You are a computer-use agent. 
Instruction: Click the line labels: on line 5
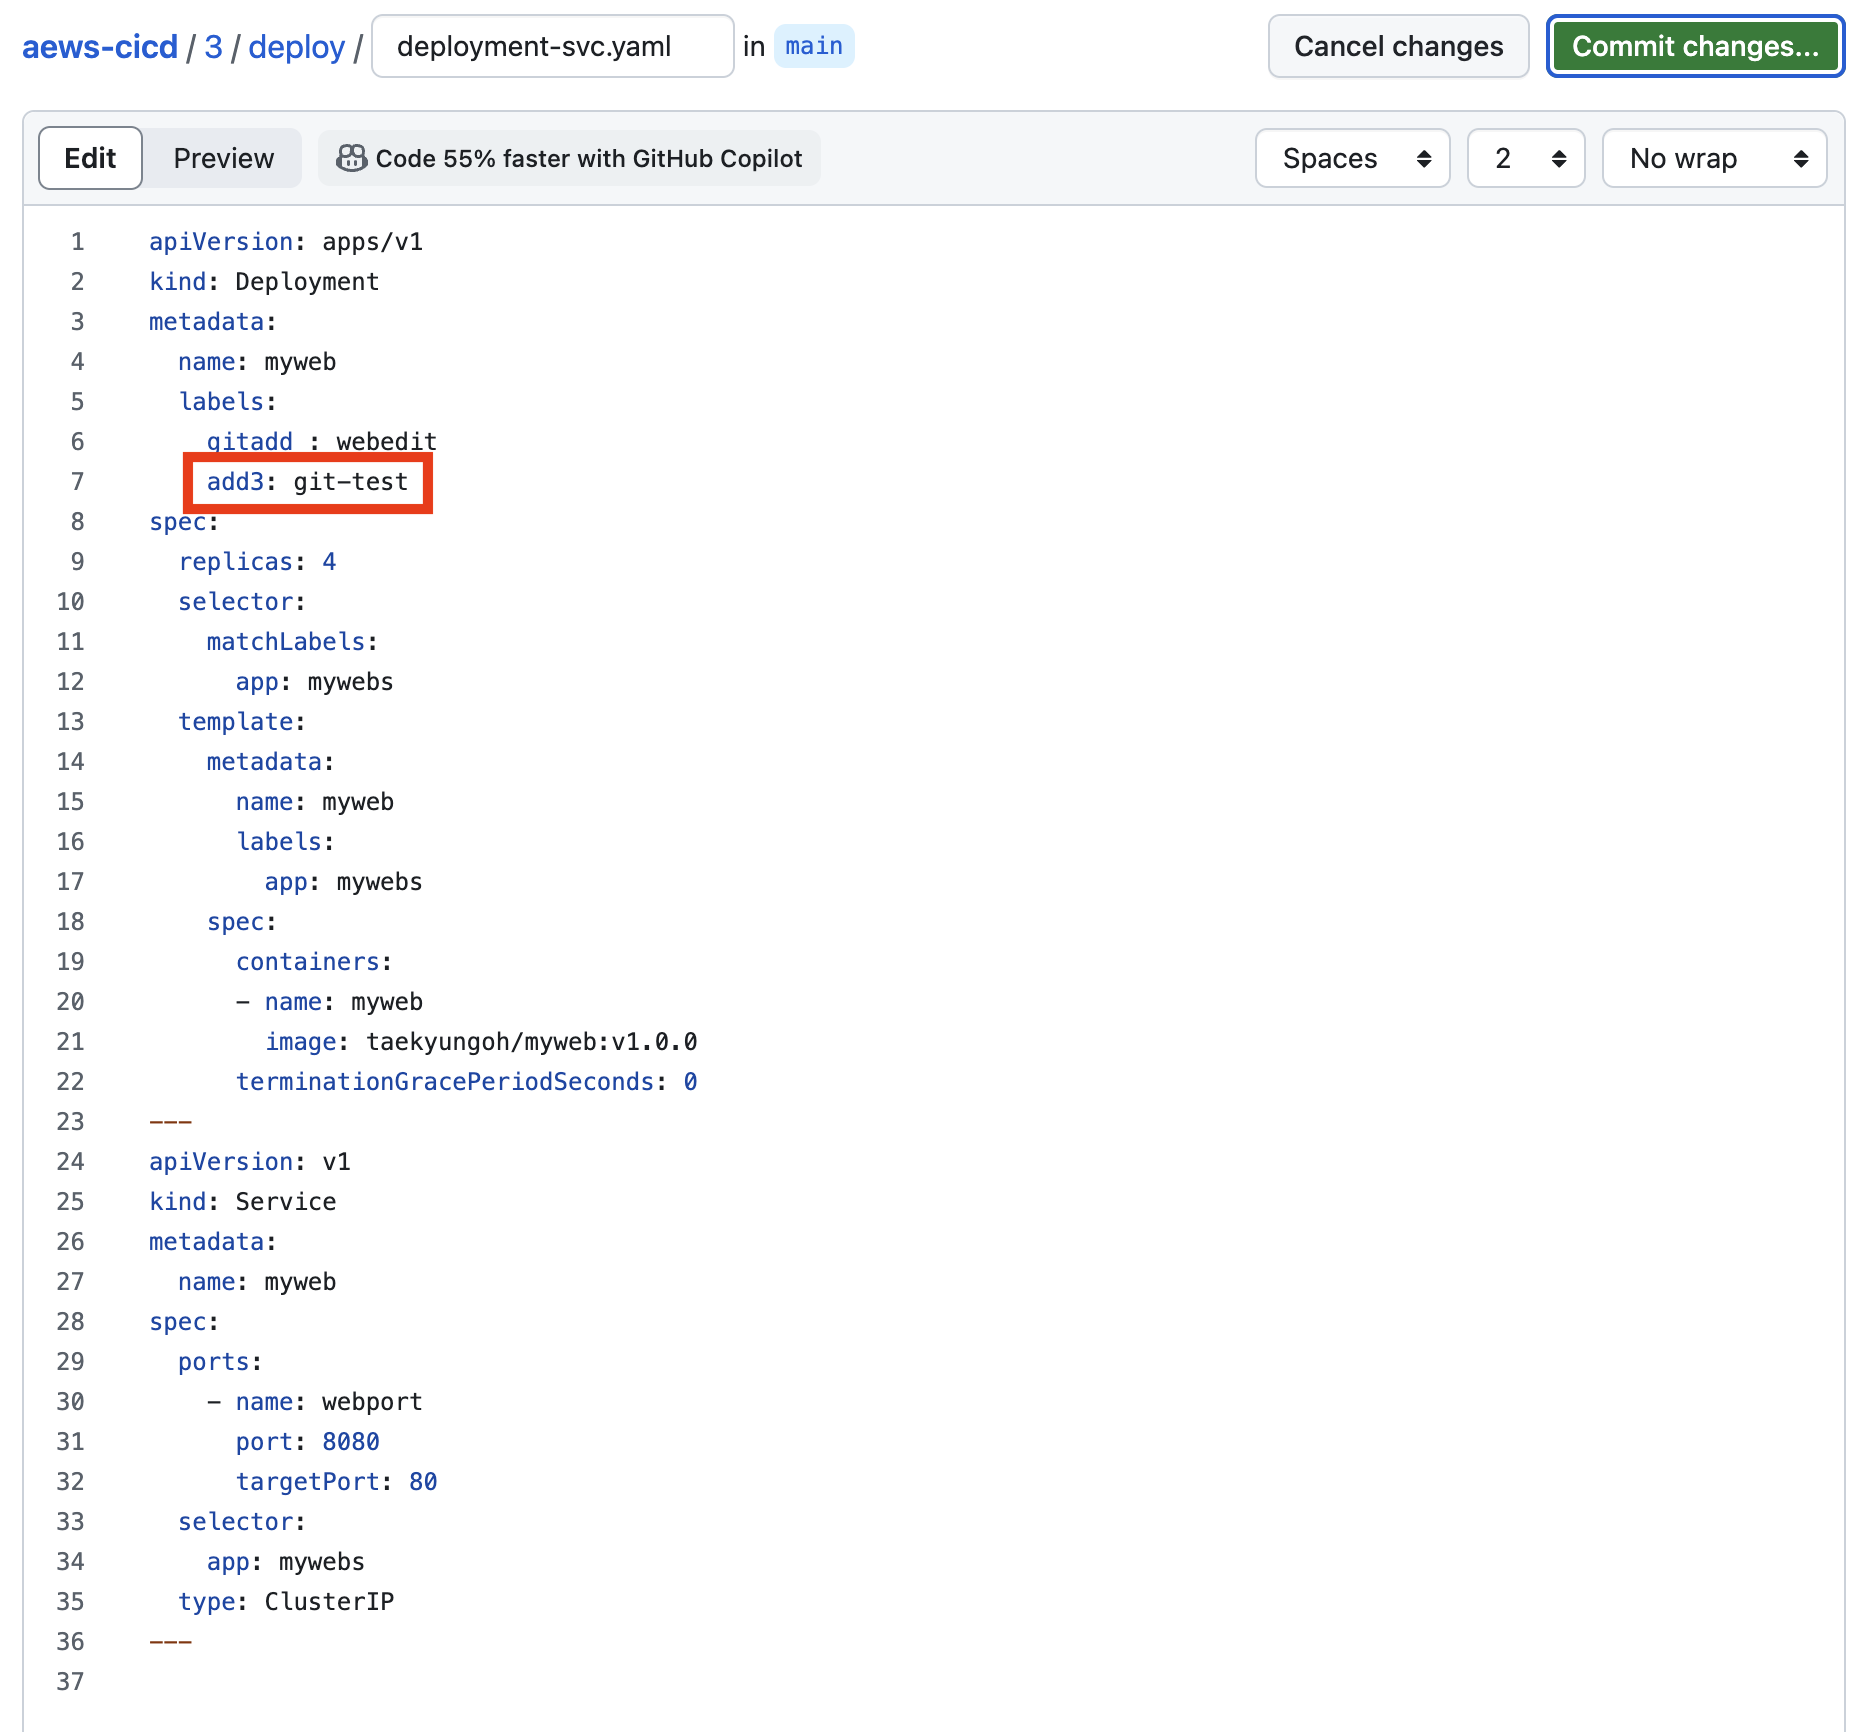[x=228, y=402]
